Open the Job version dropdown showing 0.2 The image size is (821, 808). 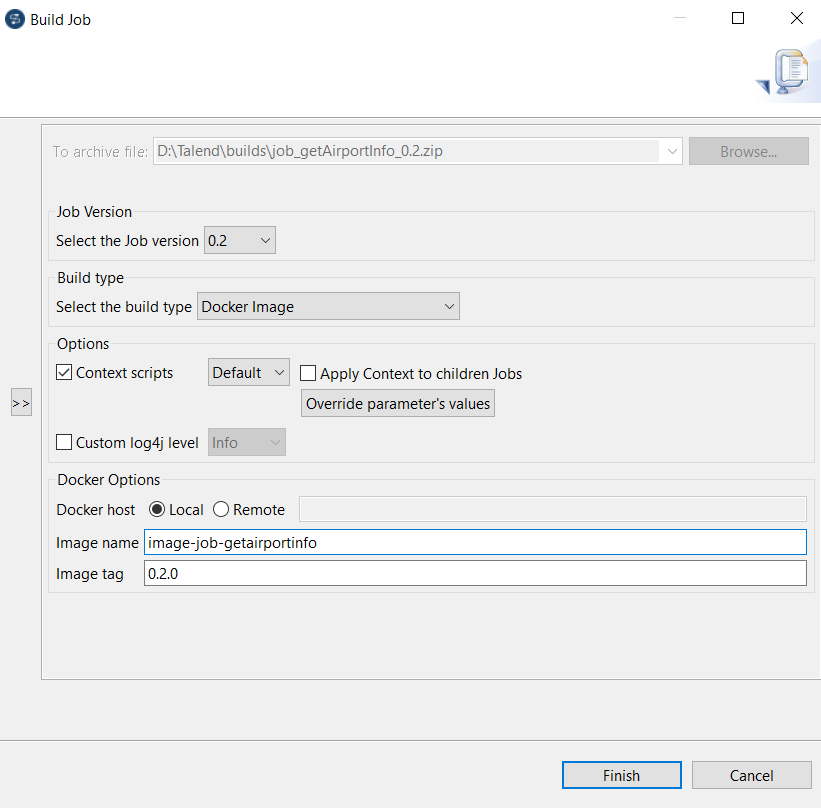tap(264, 240)
